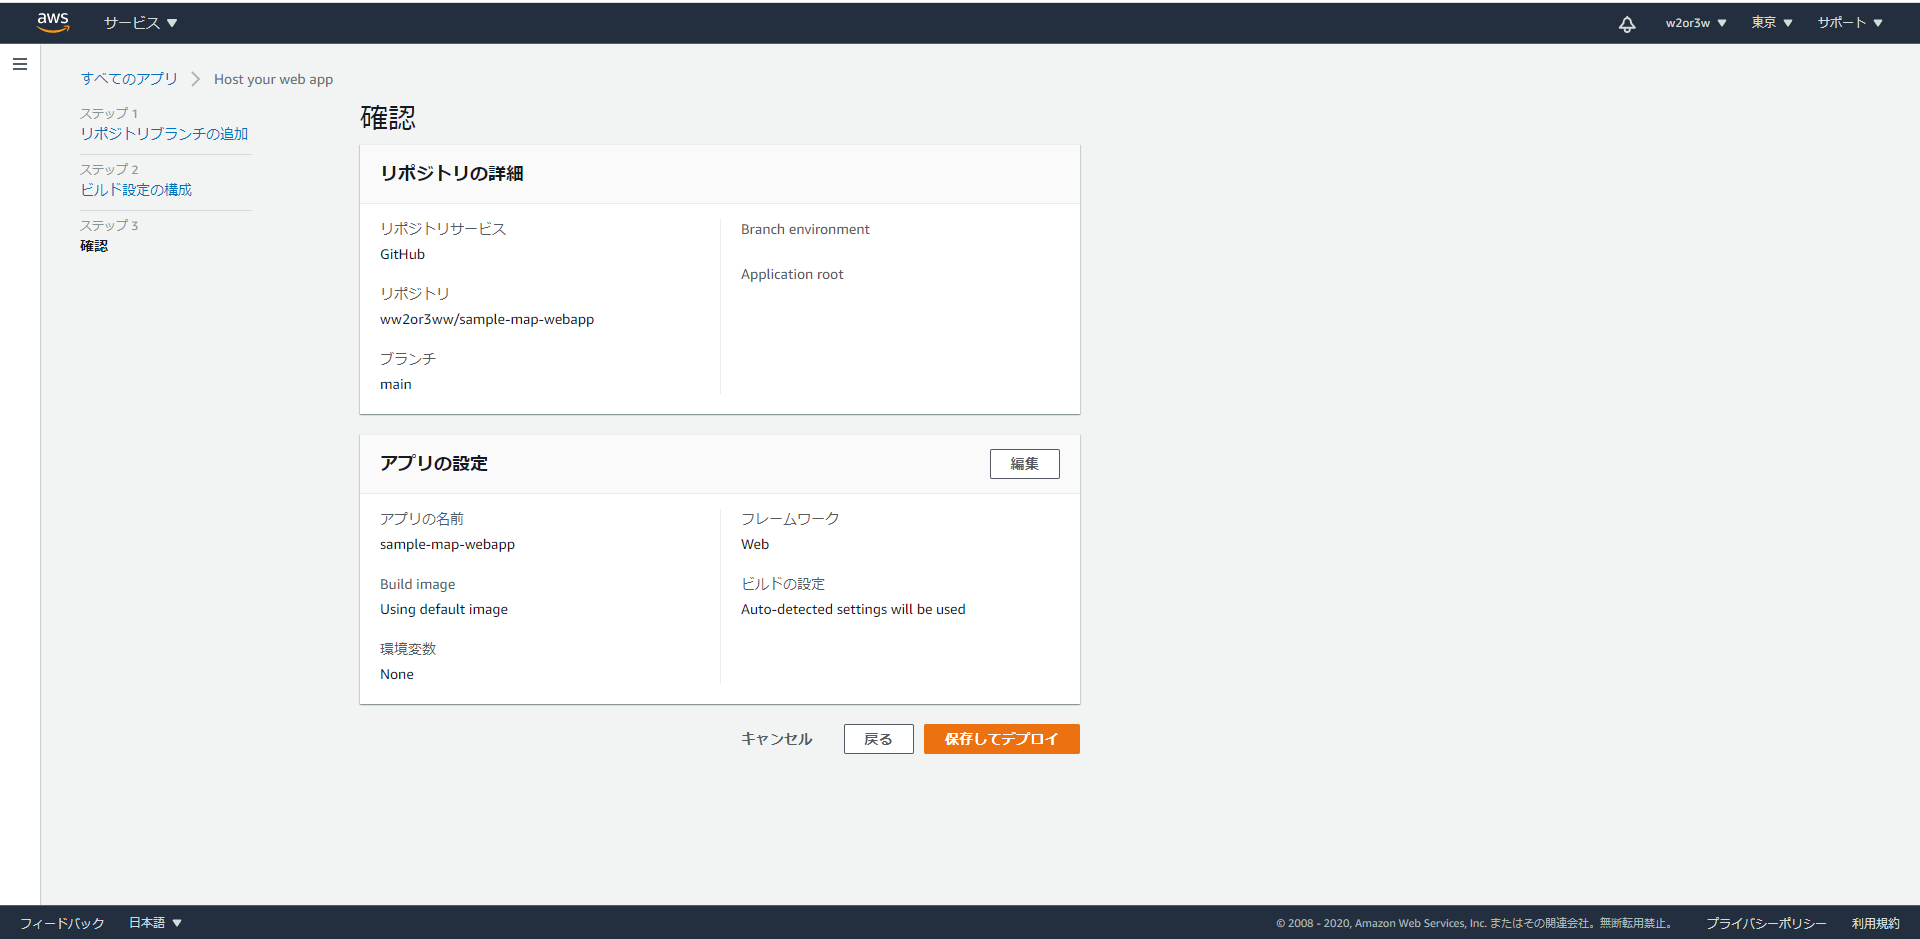Open the 東京 region selector

(x=1771, y=23)
